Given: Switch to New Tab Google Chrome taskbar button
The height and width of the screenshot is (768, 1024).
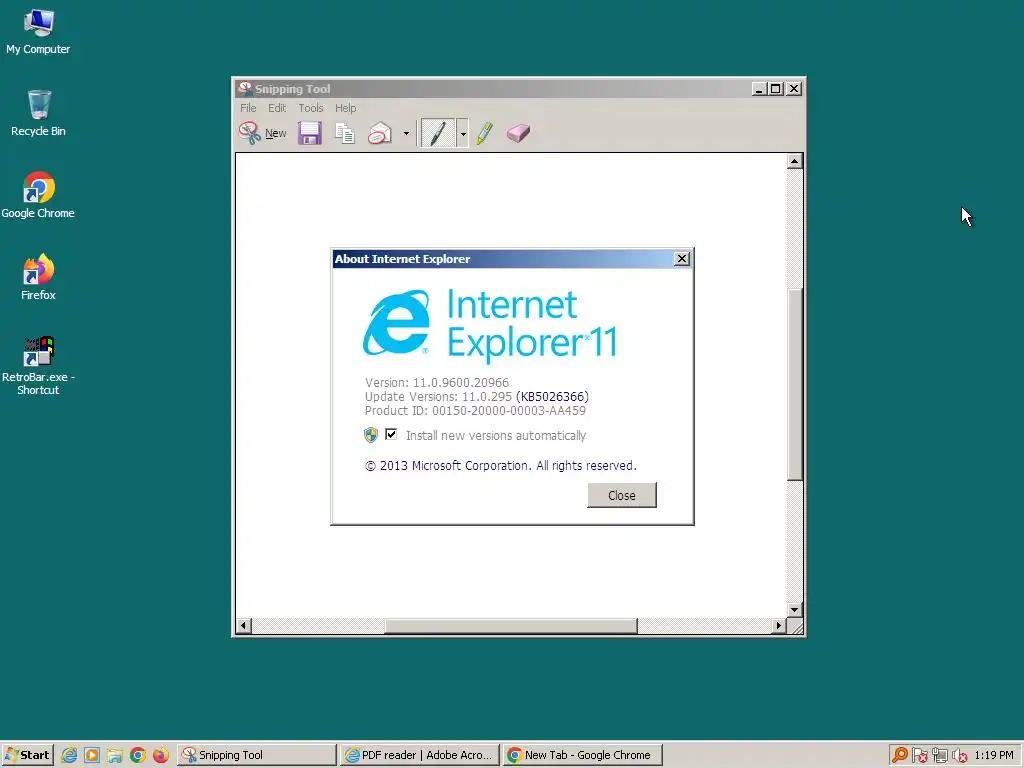Looking at the screenshot, I should (583, 755).
